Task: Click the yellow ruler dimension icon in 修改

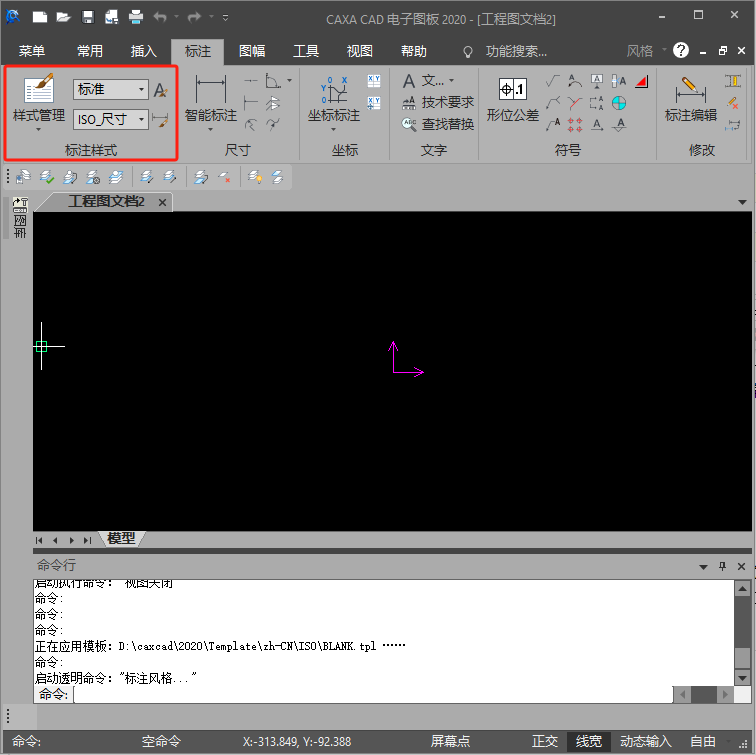Action: click(x=733, y=81)
